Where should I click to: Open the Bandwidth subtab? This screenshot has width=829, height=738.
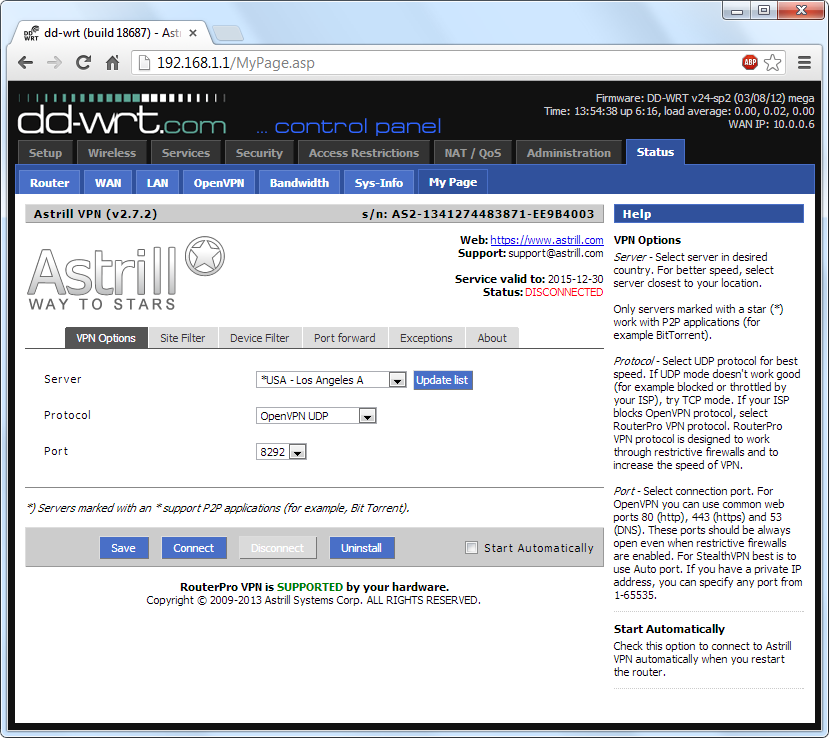(299, 182)
